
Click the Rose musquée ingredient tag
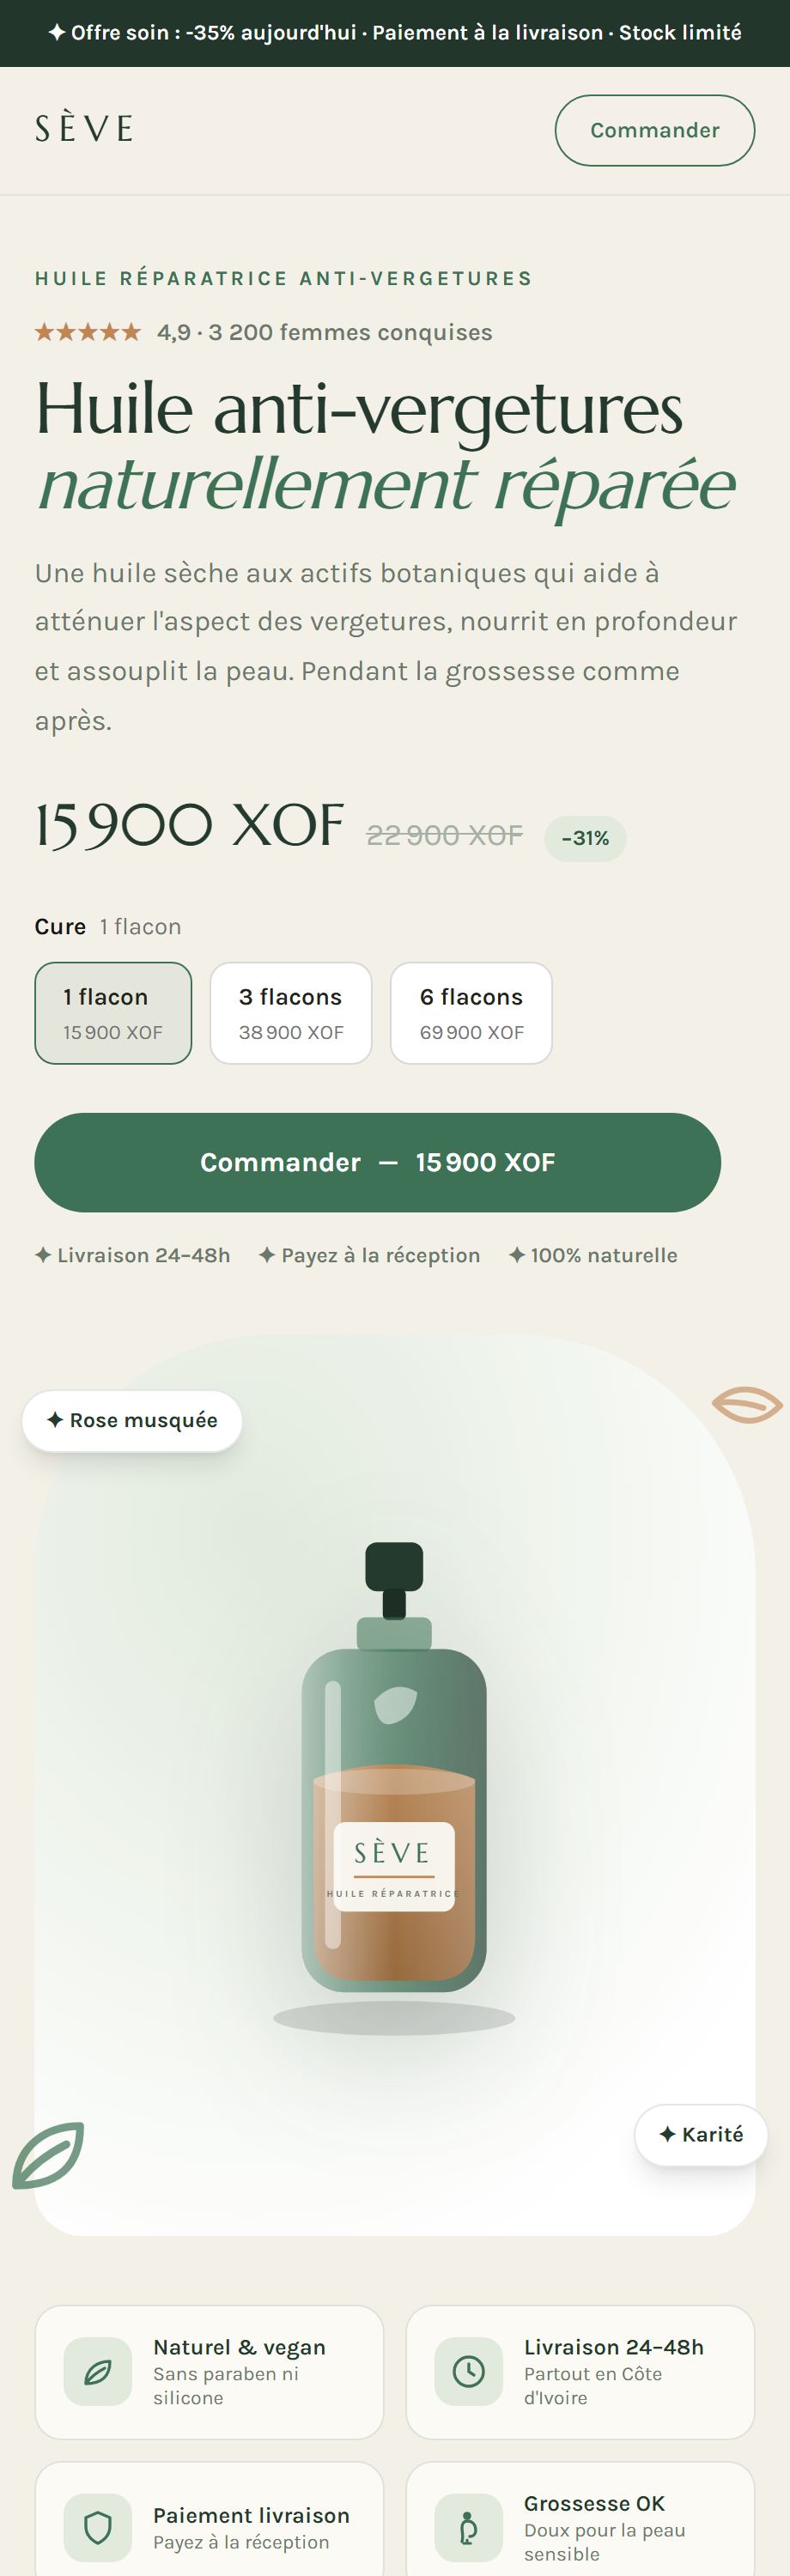pos(132,1420)
